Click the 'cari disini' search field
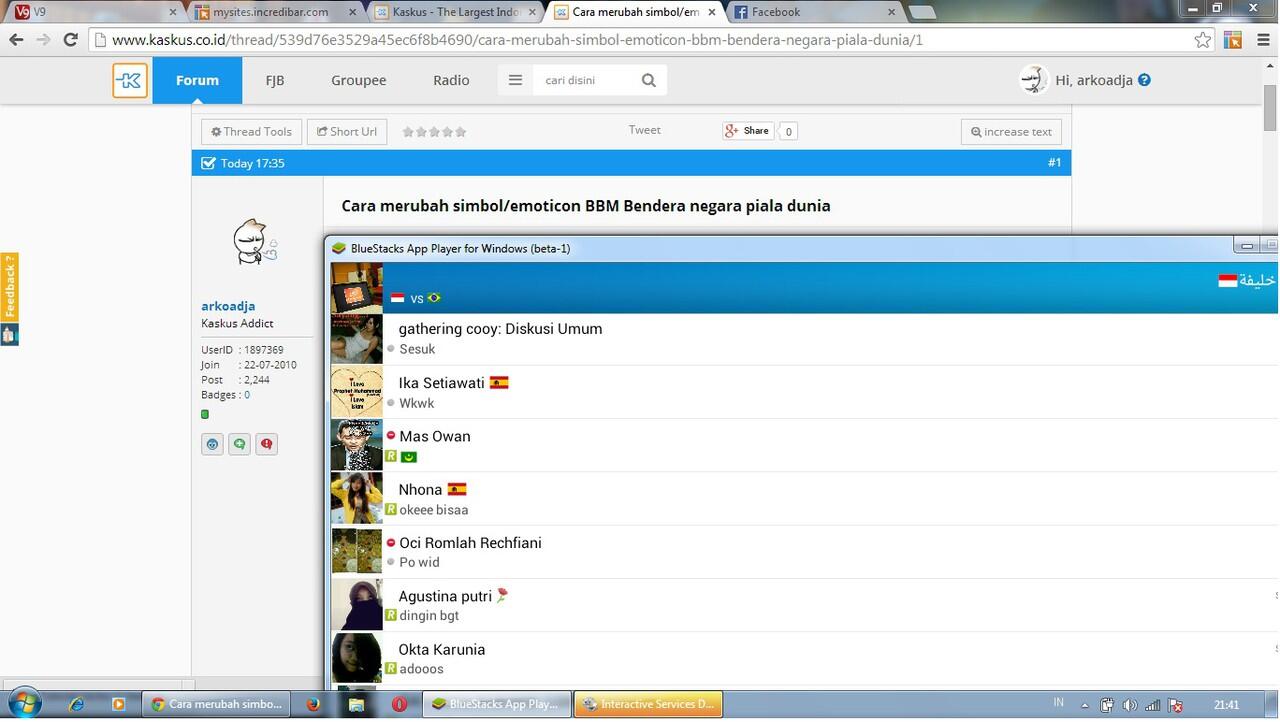The height and width of the screenshot is (722, 1280). (x=584, y=80)
